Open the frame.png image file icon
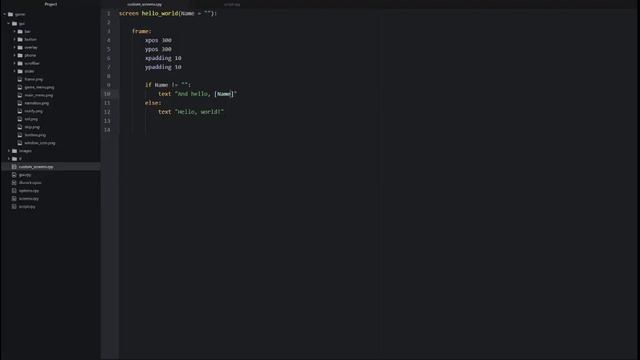This screenshot has height=360, width=640. (20, 79)
